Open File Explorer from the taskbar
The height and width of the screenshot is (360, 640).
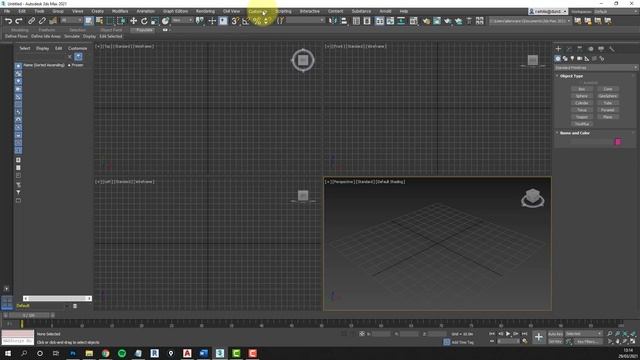(x=89, y=353)
